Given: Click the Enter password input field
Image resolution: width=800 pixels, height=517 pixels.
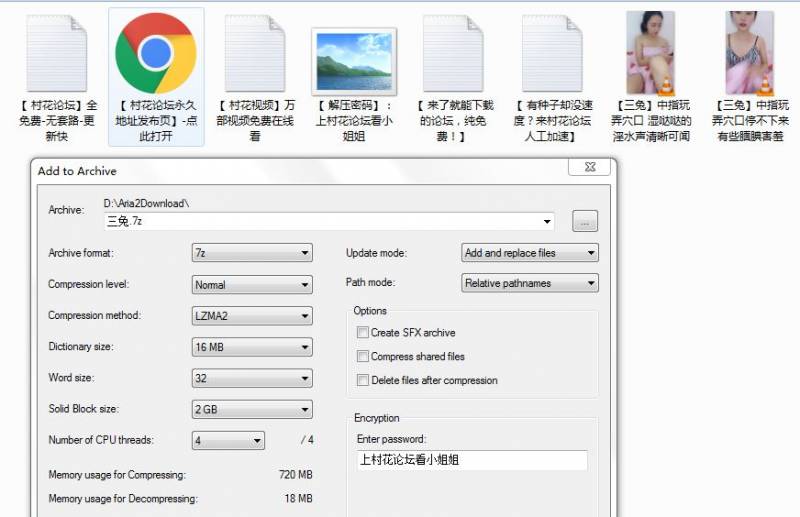Looking at the screenshot, I should tap(471, 460).
